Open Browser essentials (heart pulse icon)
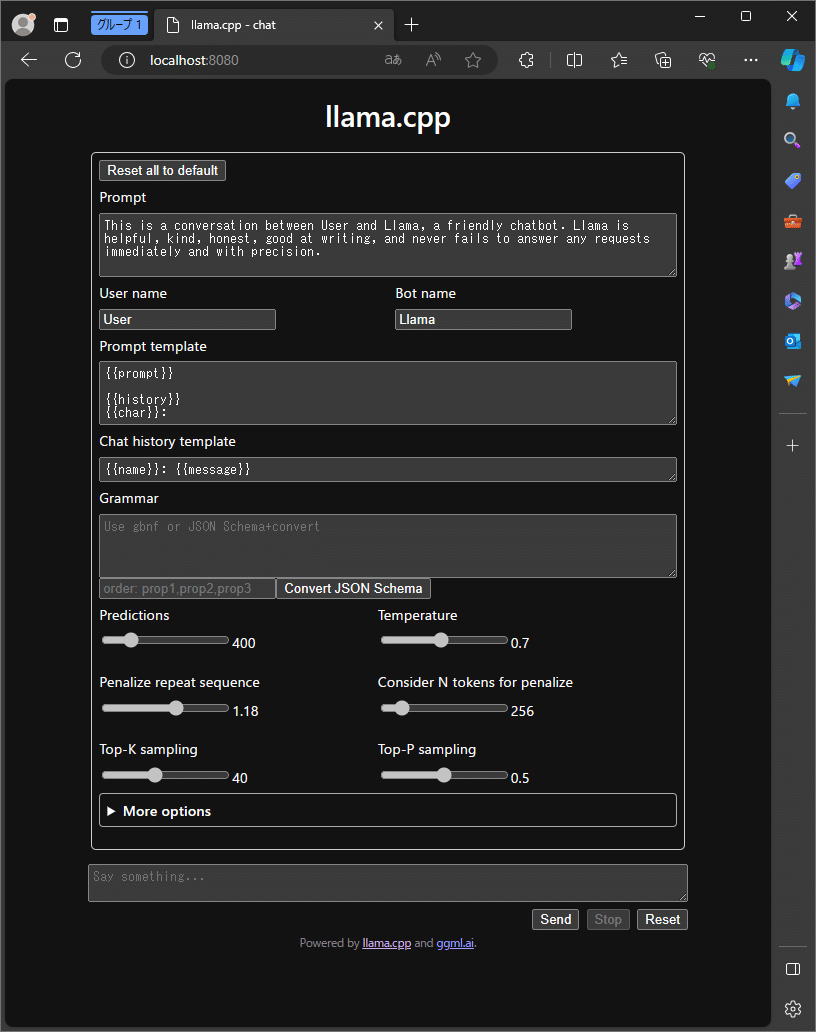Viewport: 816px width, 1032px height. tap(707, 60)
